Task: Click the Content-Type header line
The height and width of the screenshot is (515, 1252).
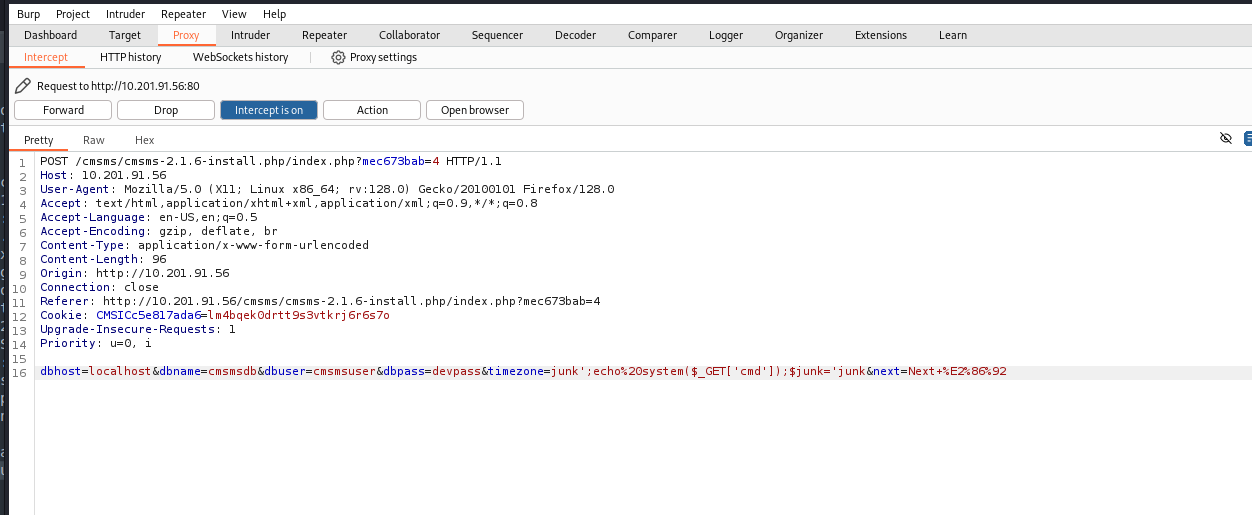Action: 204,245
